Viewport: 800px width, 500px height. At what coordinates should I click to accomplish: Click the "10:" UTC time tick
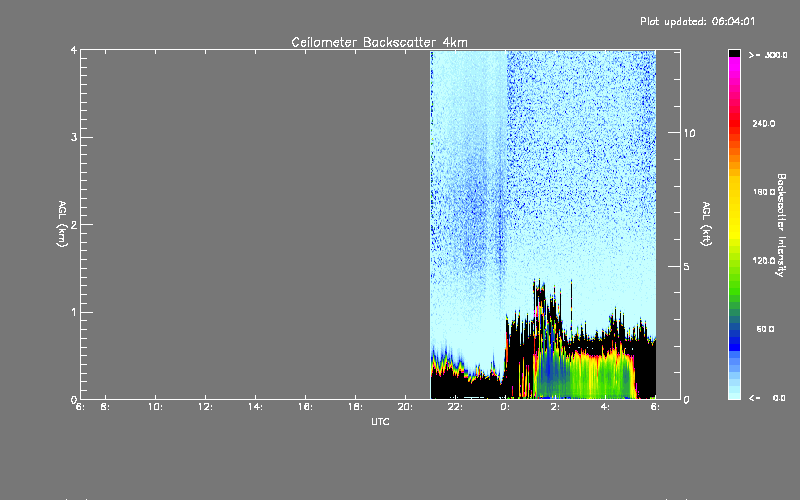pyautogui.click(x=156, y=407)
